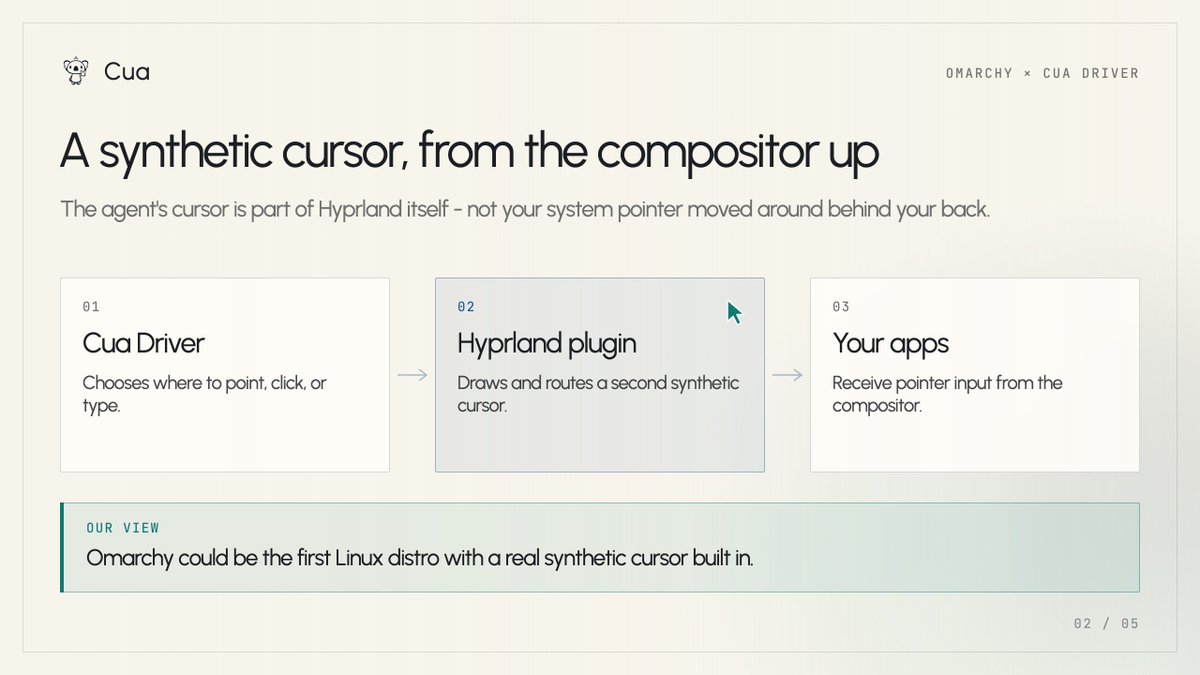This screenshot has width=1200, height=675.
Task: Click the slide title about synthetic cursor
Action: tap(470, 152)
